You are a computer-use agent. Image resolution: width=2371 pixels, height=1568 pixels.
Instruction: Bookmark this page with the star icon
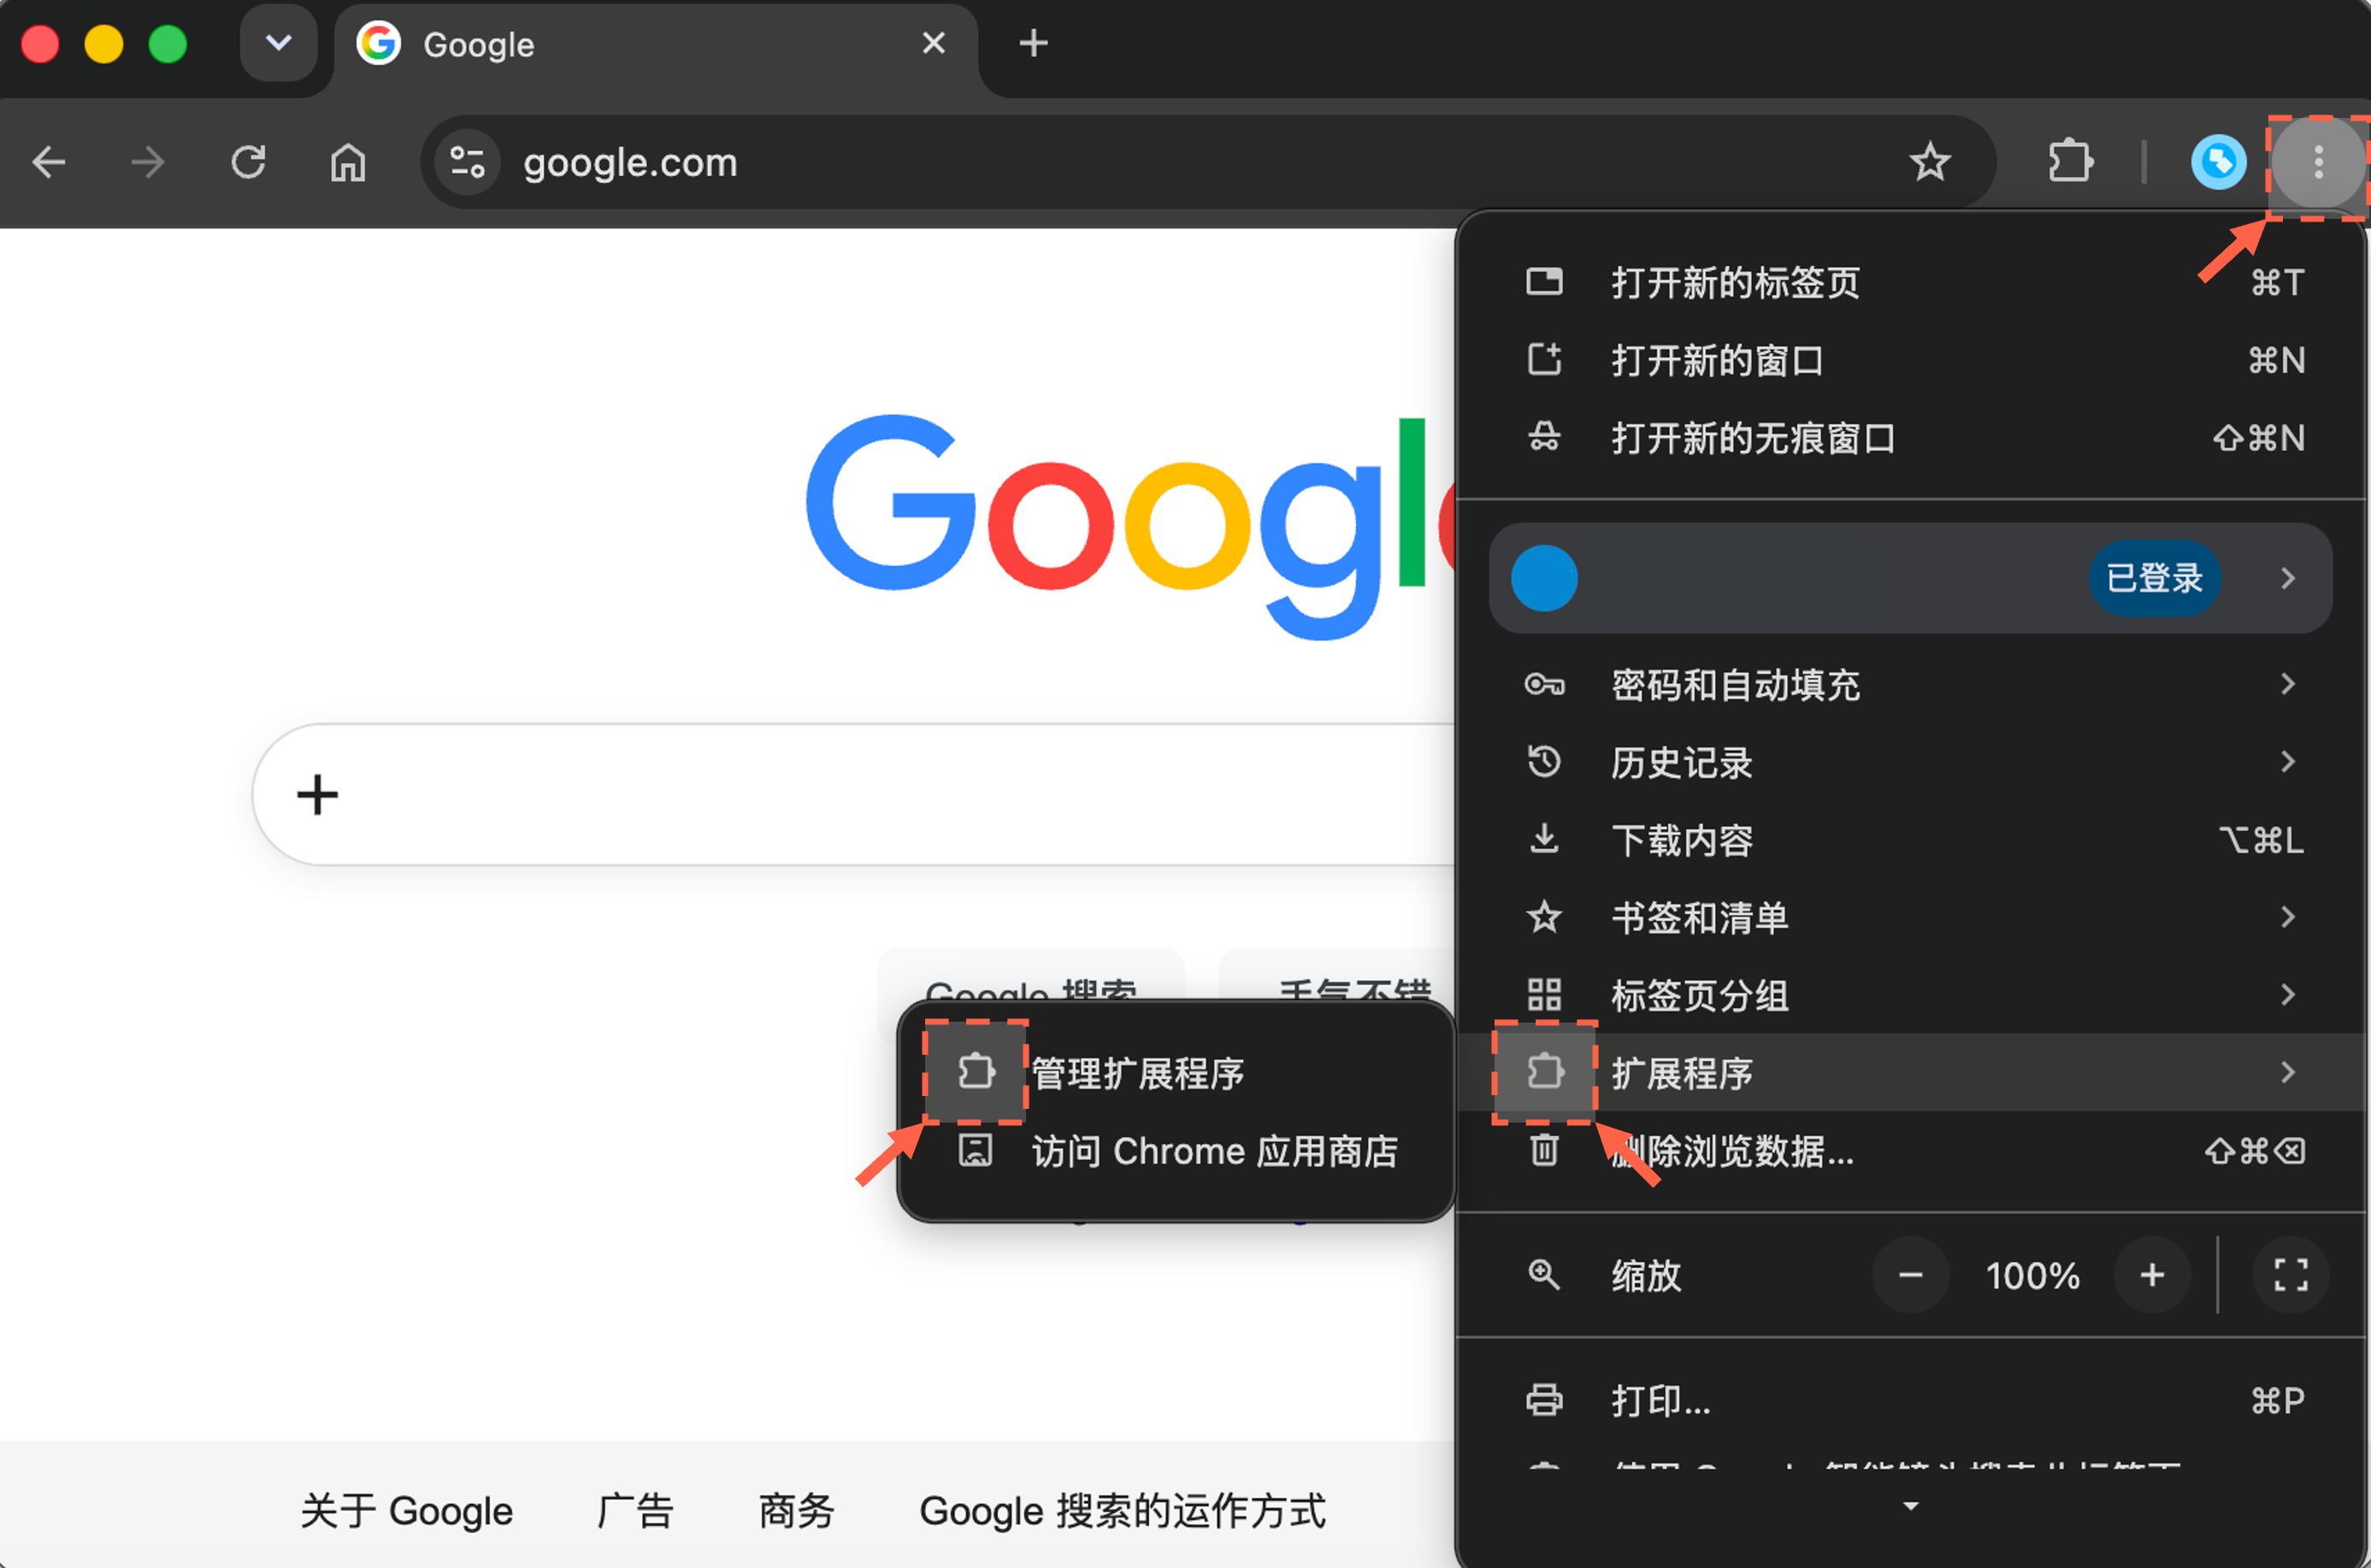[1930, 162]
